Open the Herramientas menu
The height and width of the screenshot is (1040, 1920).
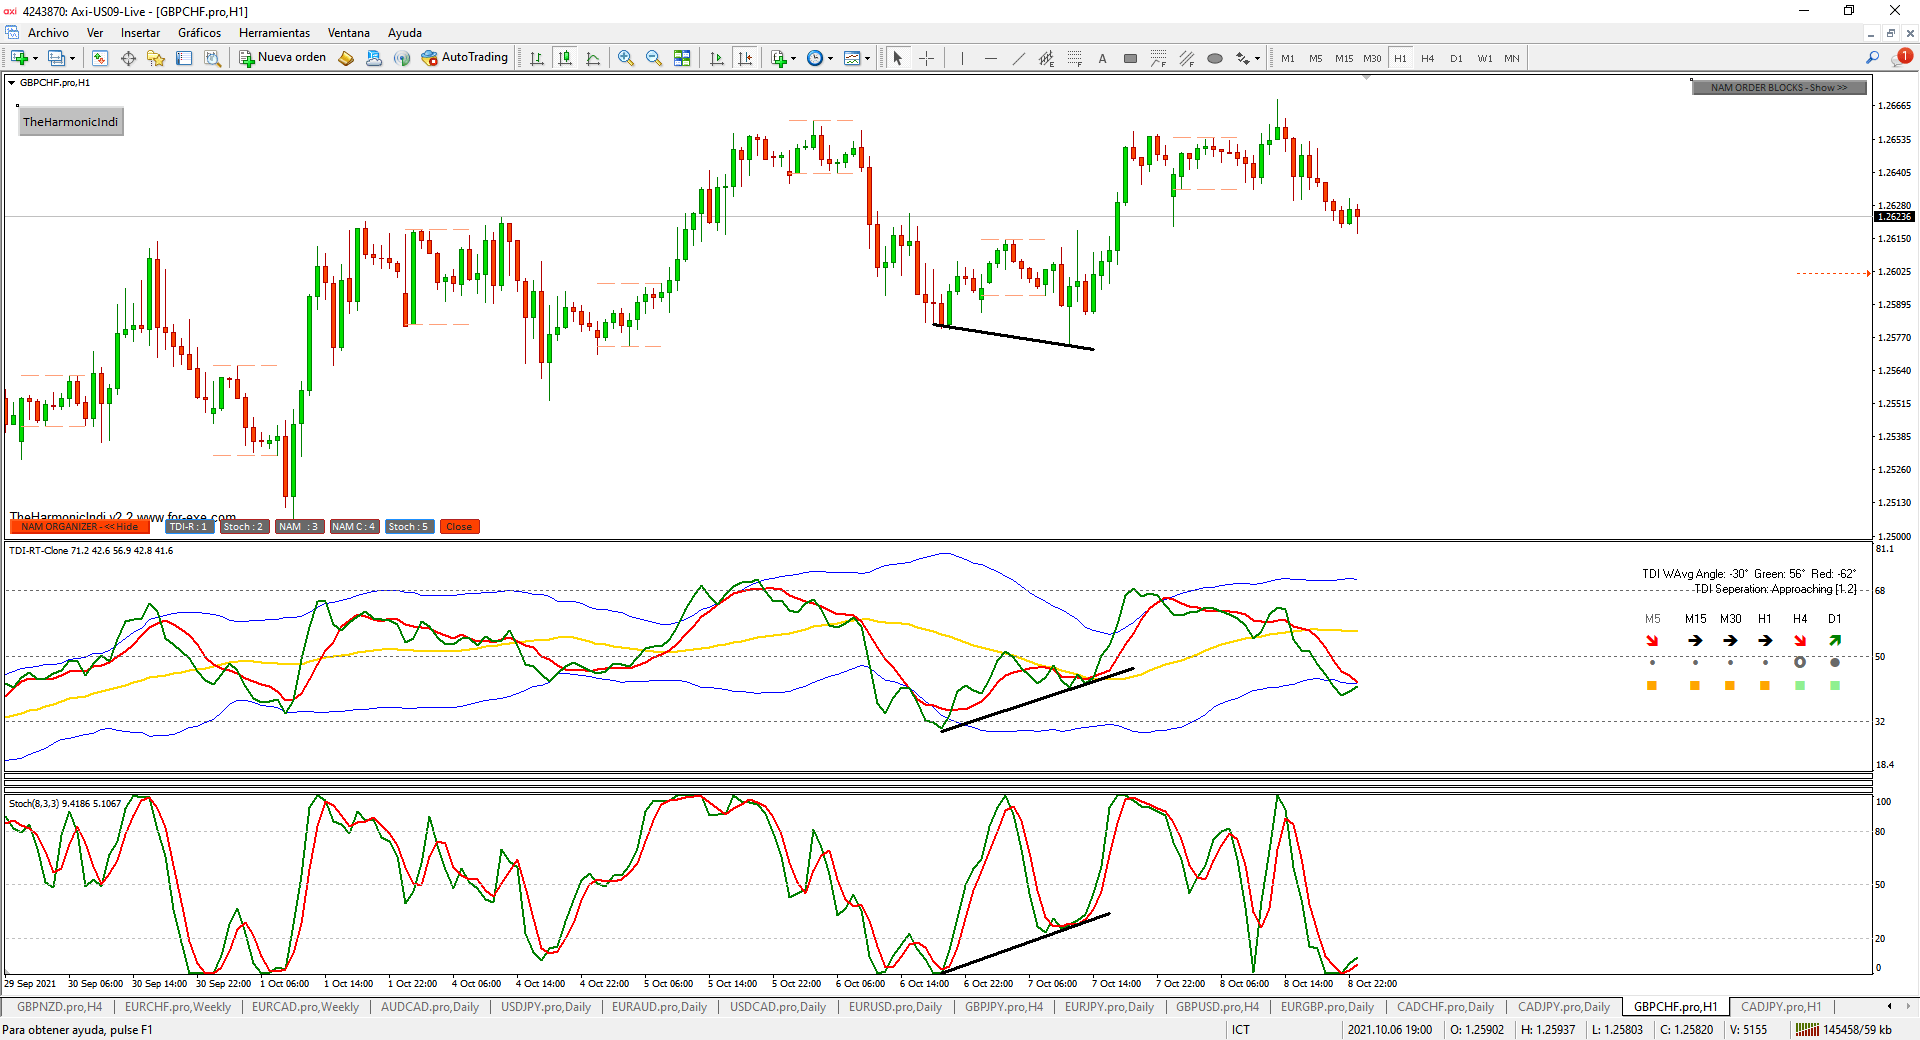[x=274, y=33]
